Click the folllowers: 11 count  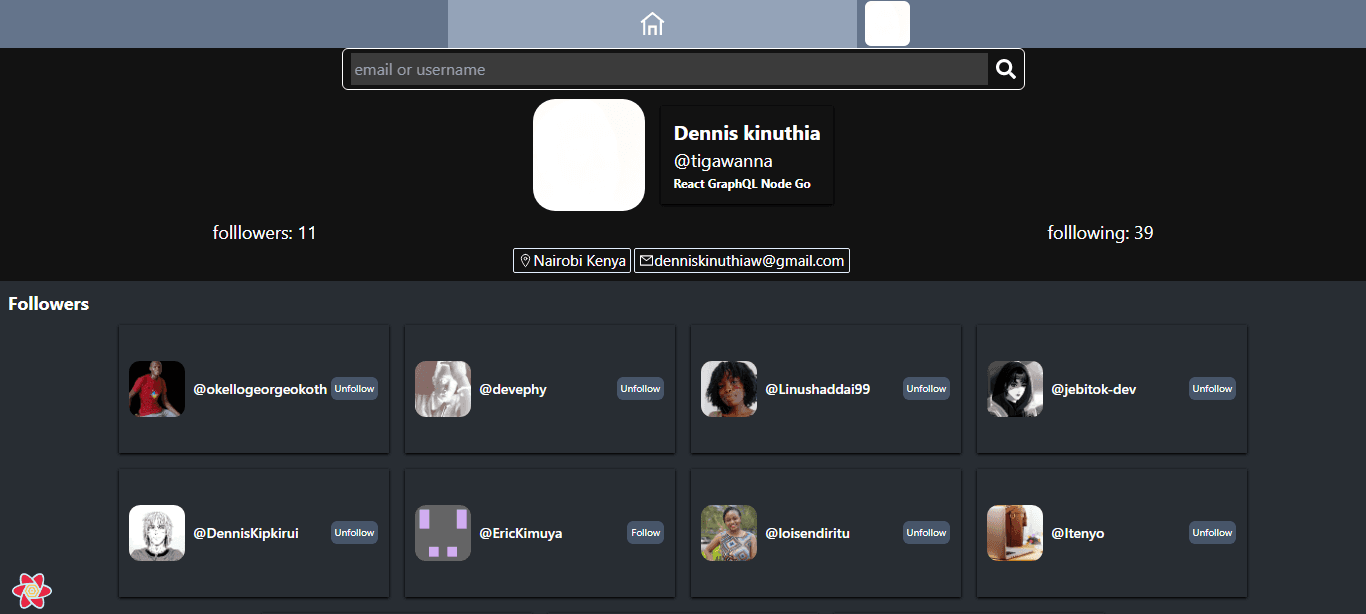click(264, 233)
